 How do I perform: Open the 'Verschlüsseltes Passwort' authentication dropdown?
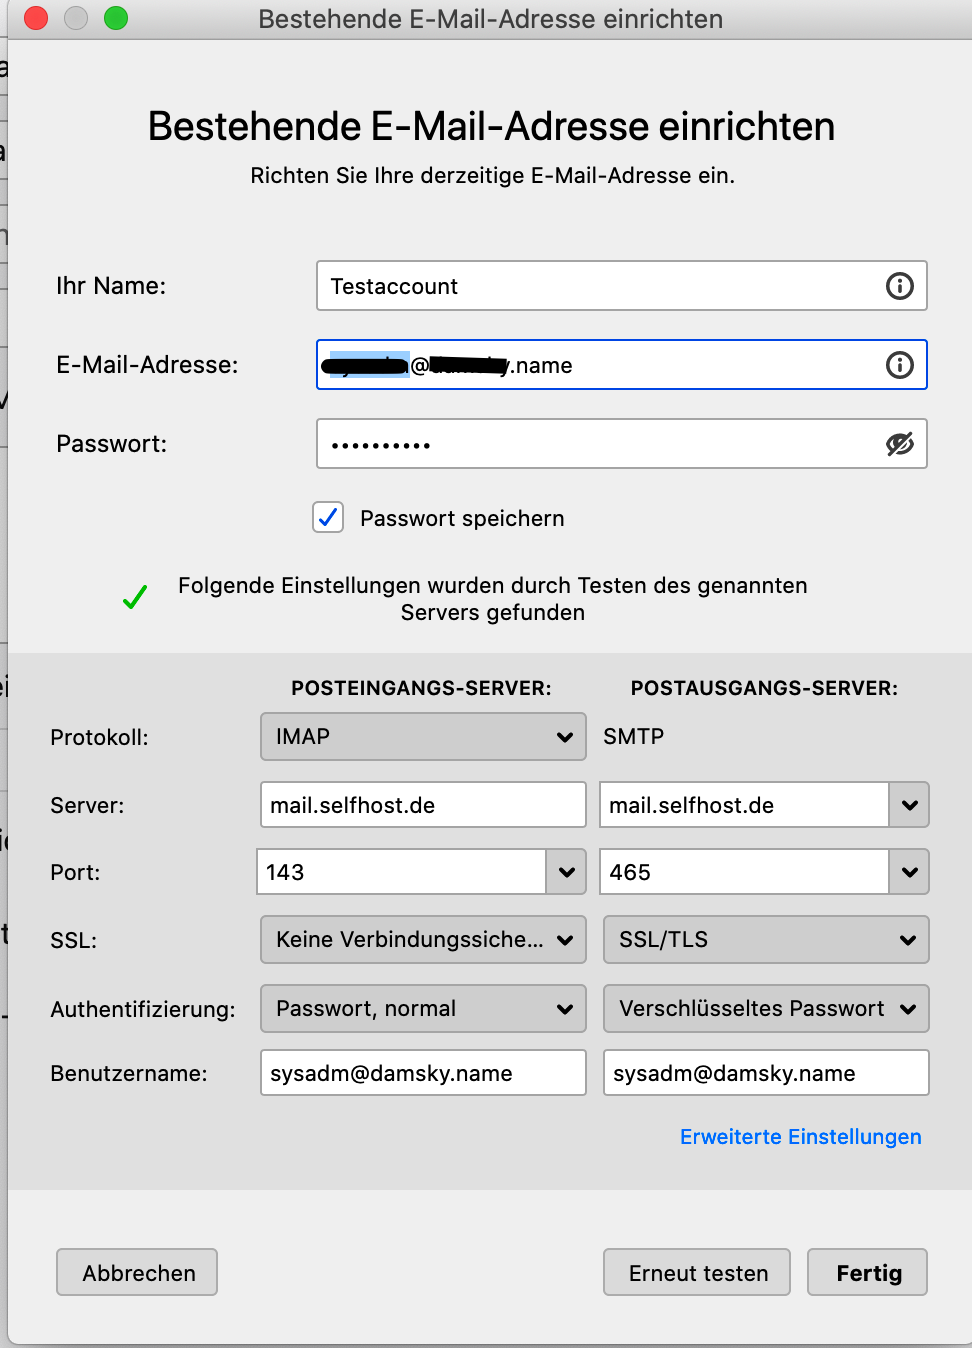tap(766, 1009)
